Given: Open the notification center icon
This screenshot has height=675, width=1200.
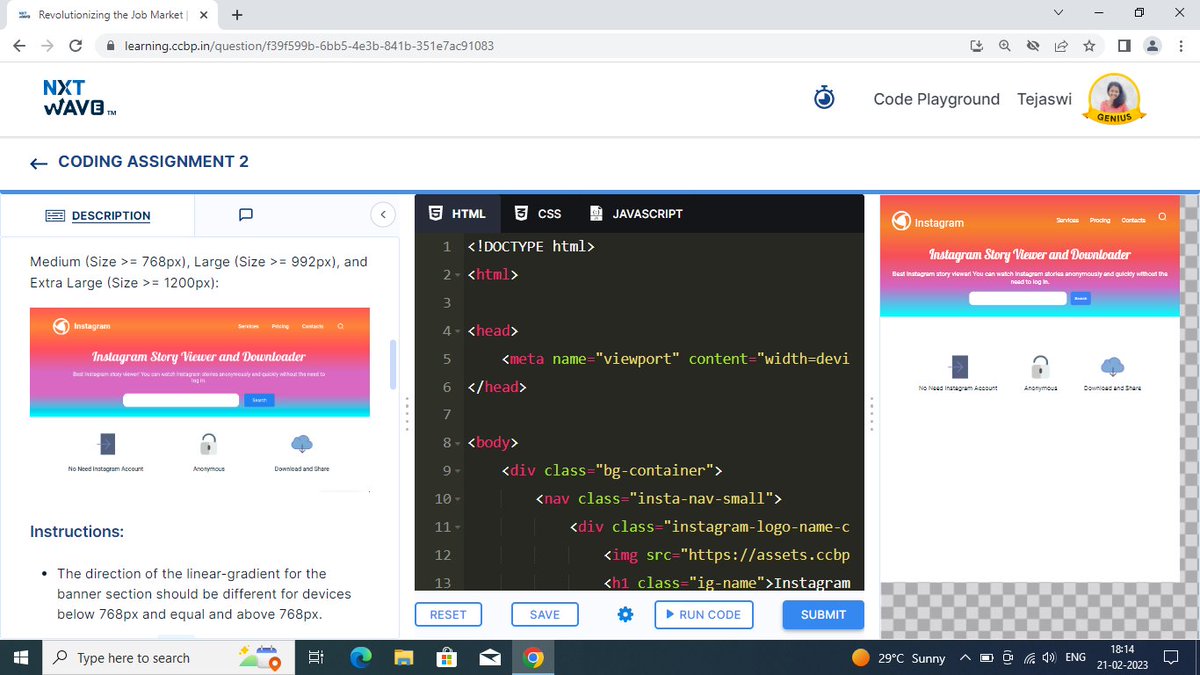Looking at the screenshot, I should (1170, 658).
